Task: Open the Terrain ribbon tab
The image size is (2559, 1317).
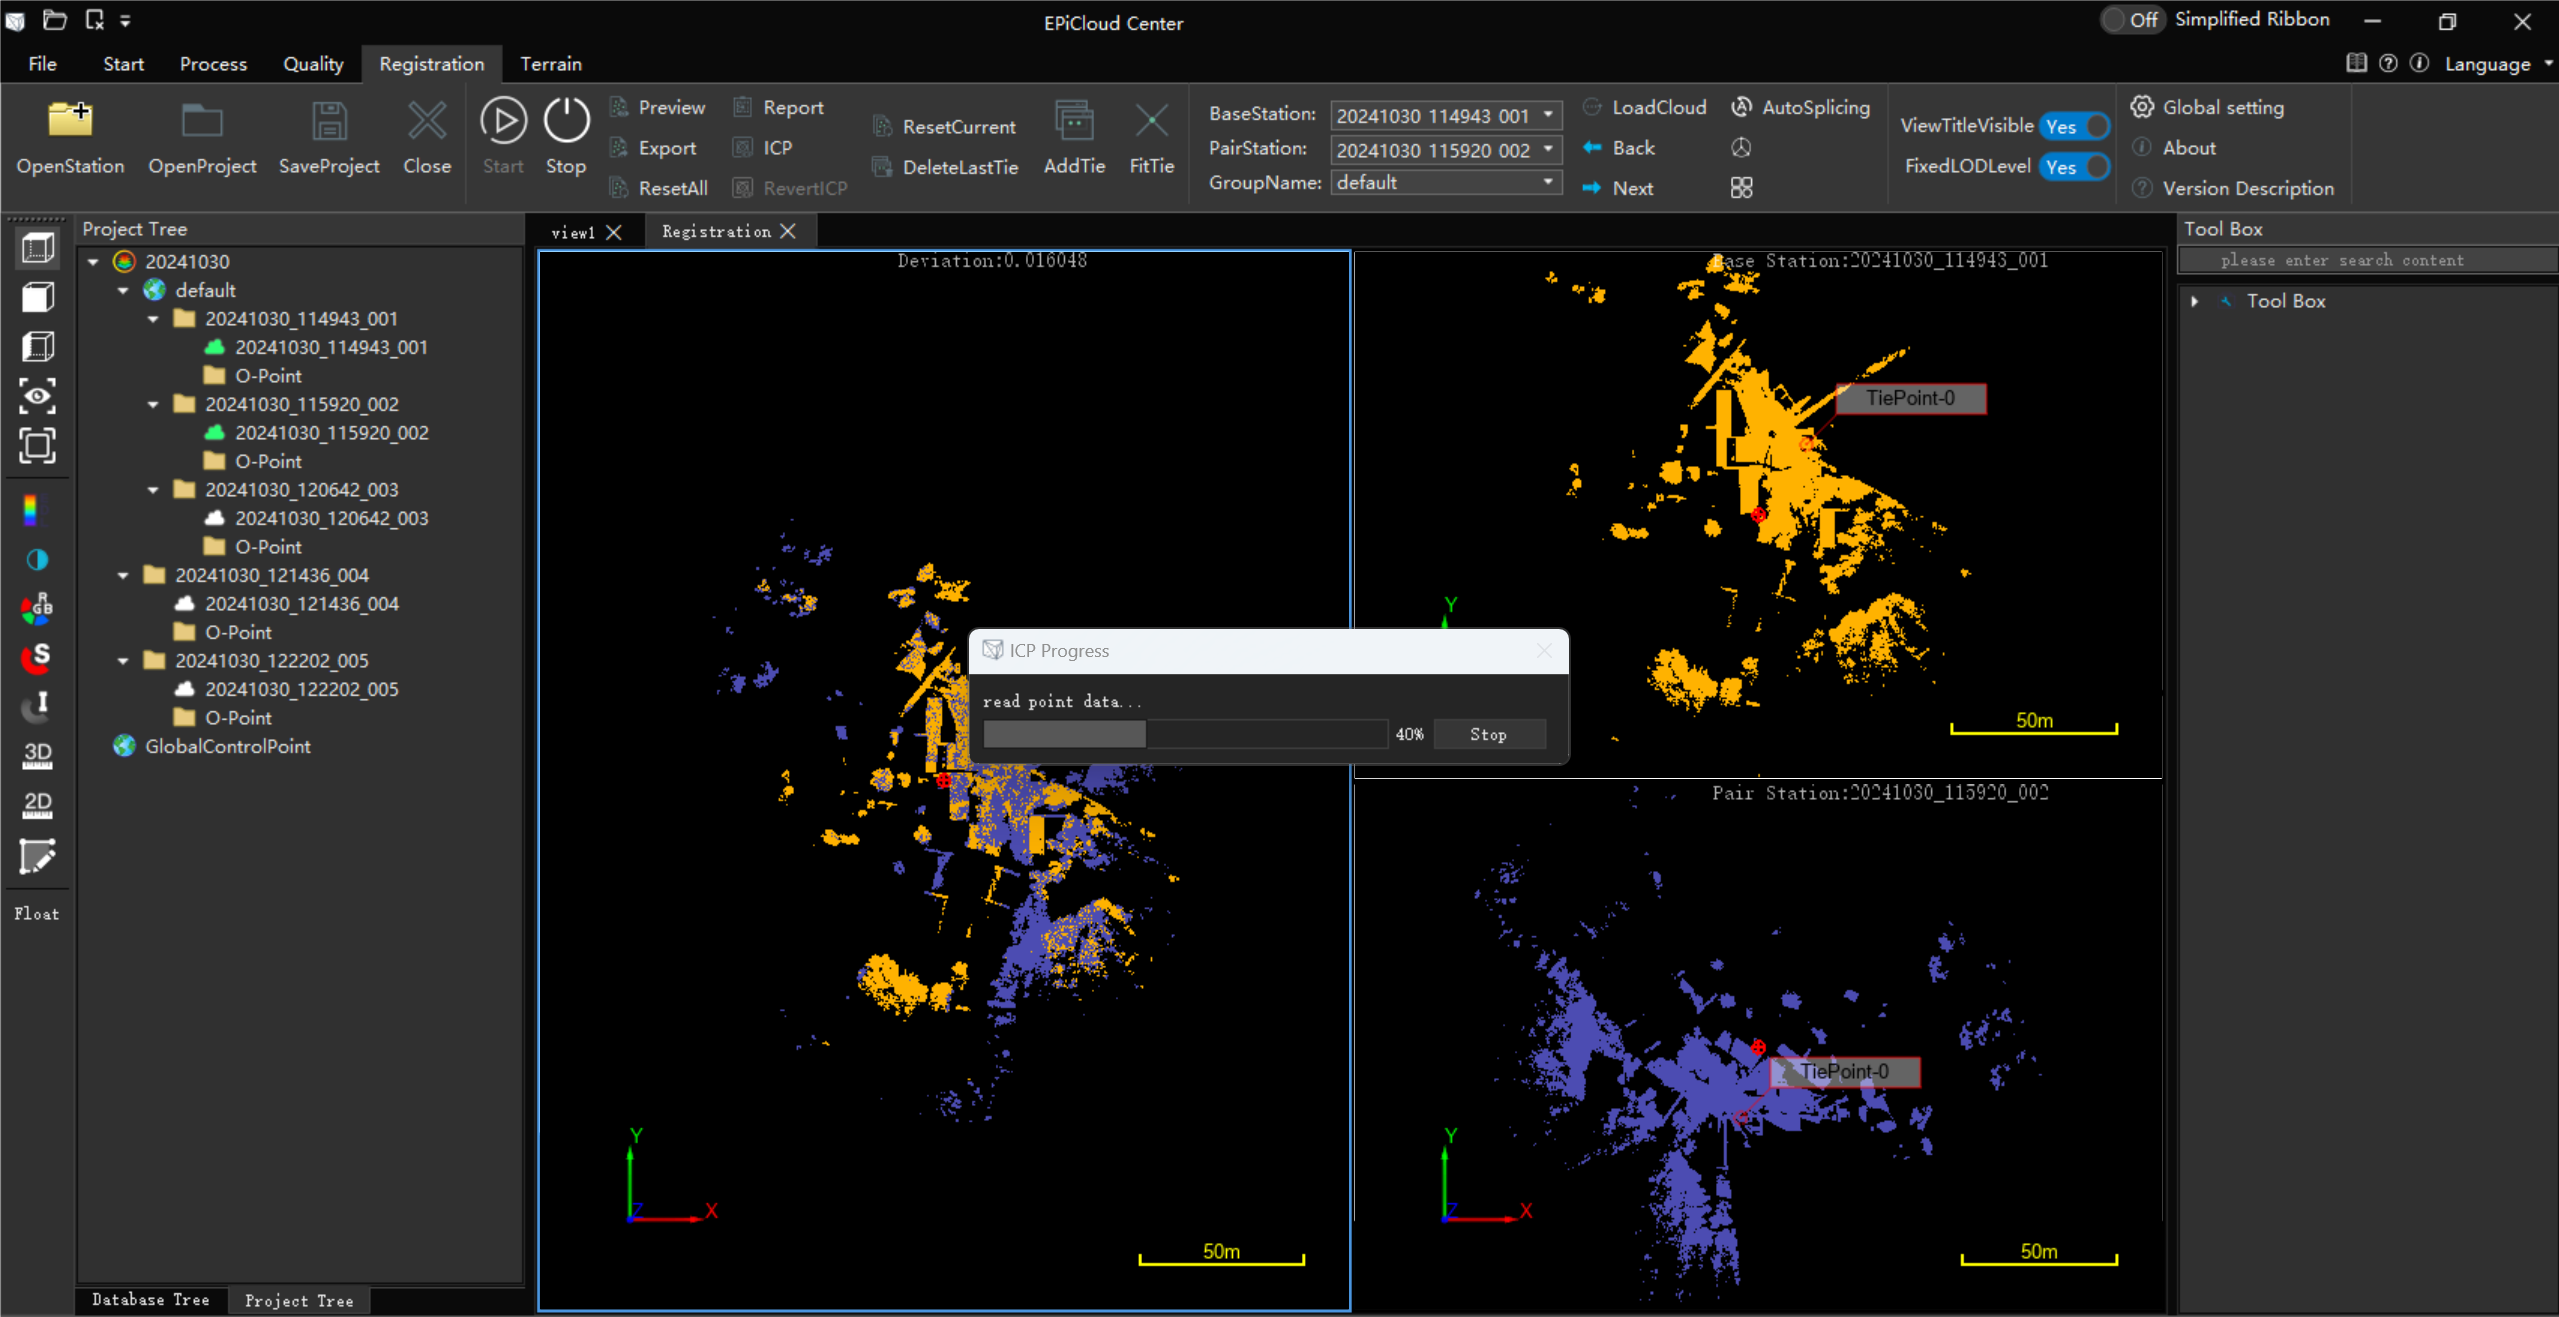Action: tap(550, 64)
